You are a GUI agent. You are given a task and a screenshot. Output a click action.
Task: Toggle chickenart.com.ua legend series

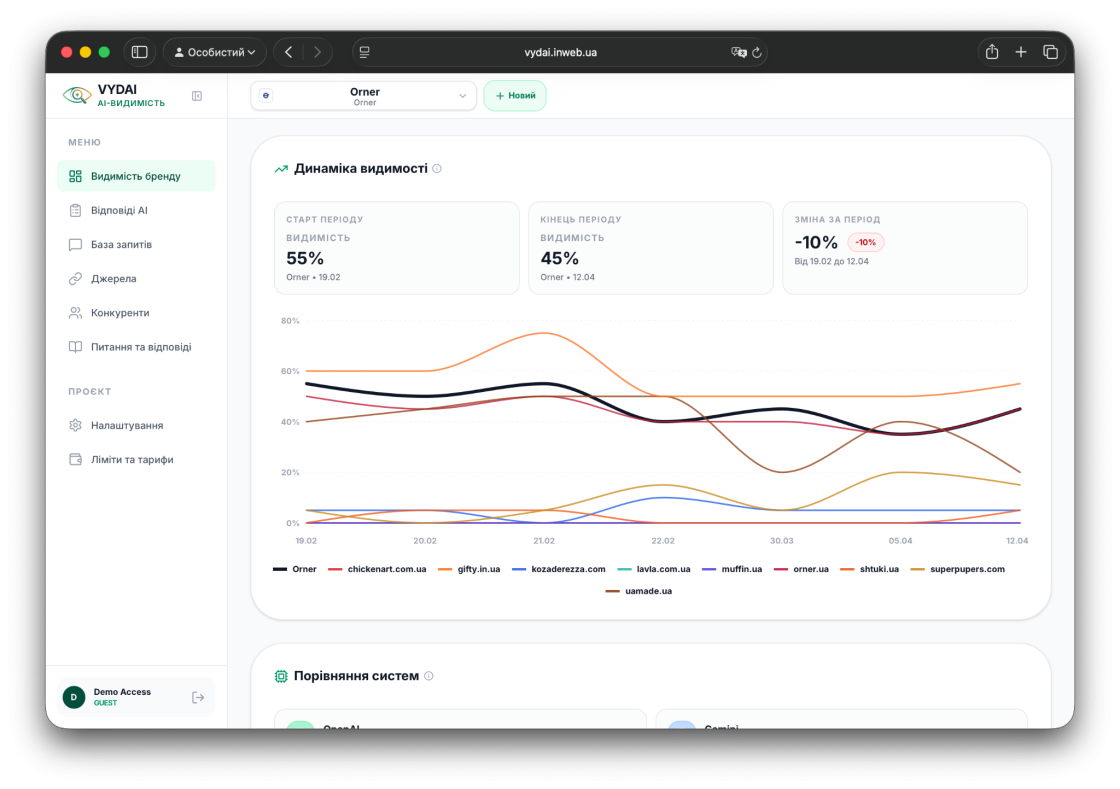tap(377, 569)
